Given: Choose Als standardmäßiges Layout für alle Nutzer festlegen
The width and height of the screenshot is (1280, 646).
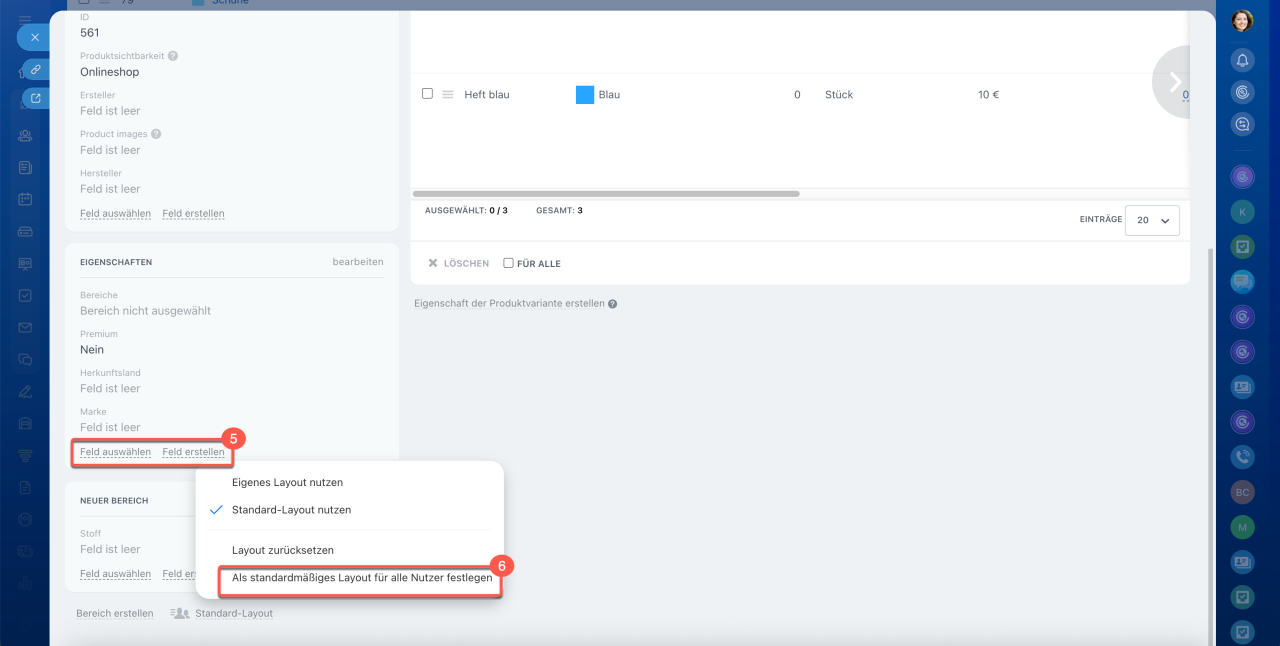Looking at the screenshot, I should tap(361, 578).
